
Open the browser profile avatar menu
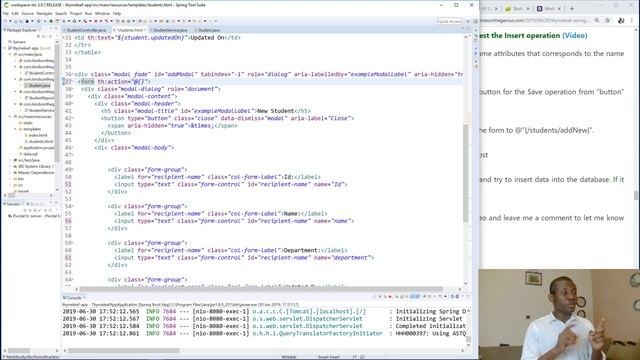pyautogui.click(x=621, y=20)
